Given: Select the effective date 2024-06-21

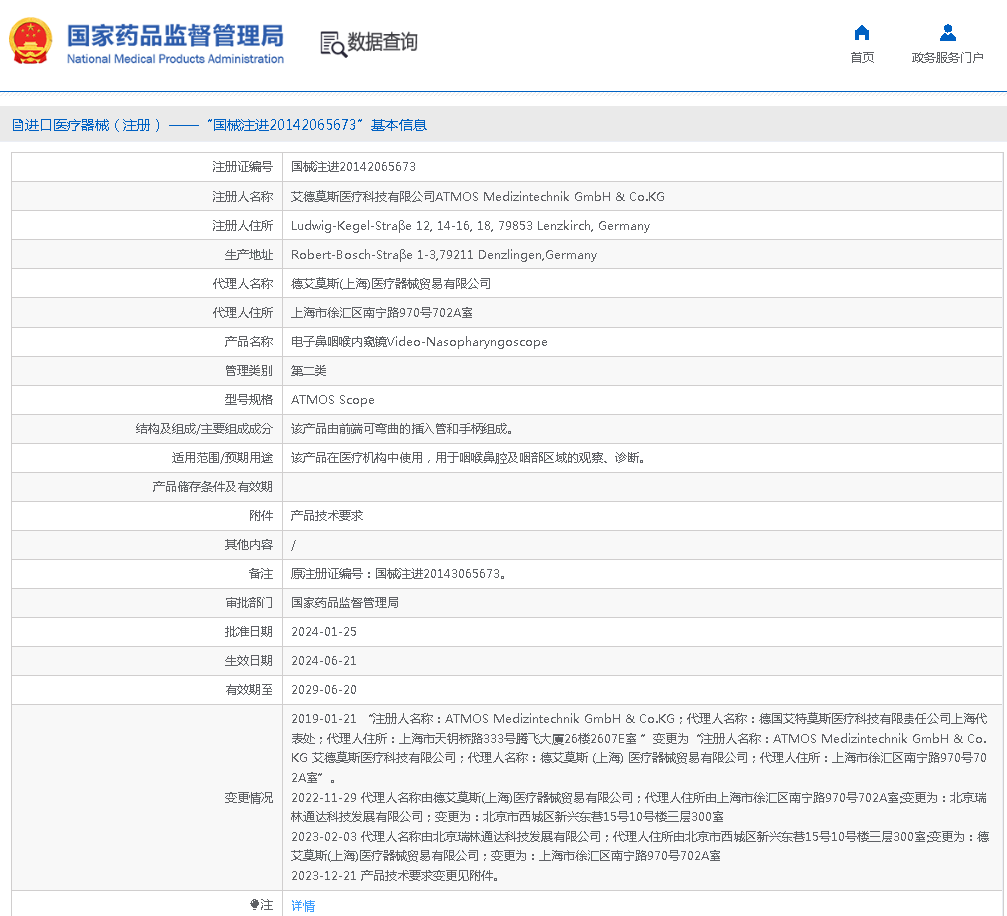Looking at the screenshot, I should (324, 660).
